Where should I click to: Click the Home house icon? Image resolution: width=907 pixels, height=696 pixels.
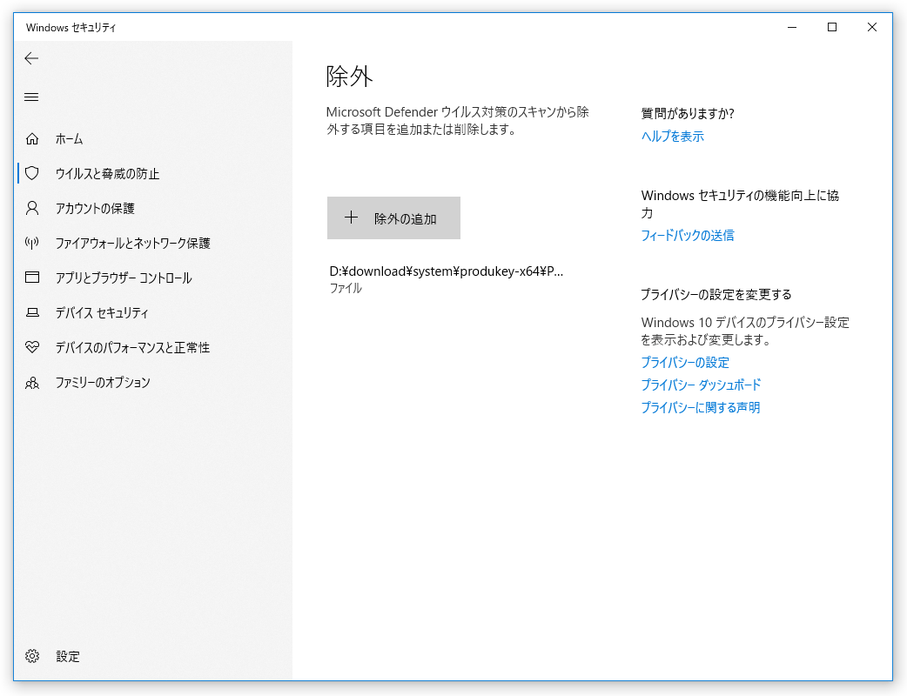click(x=32, y=139)
